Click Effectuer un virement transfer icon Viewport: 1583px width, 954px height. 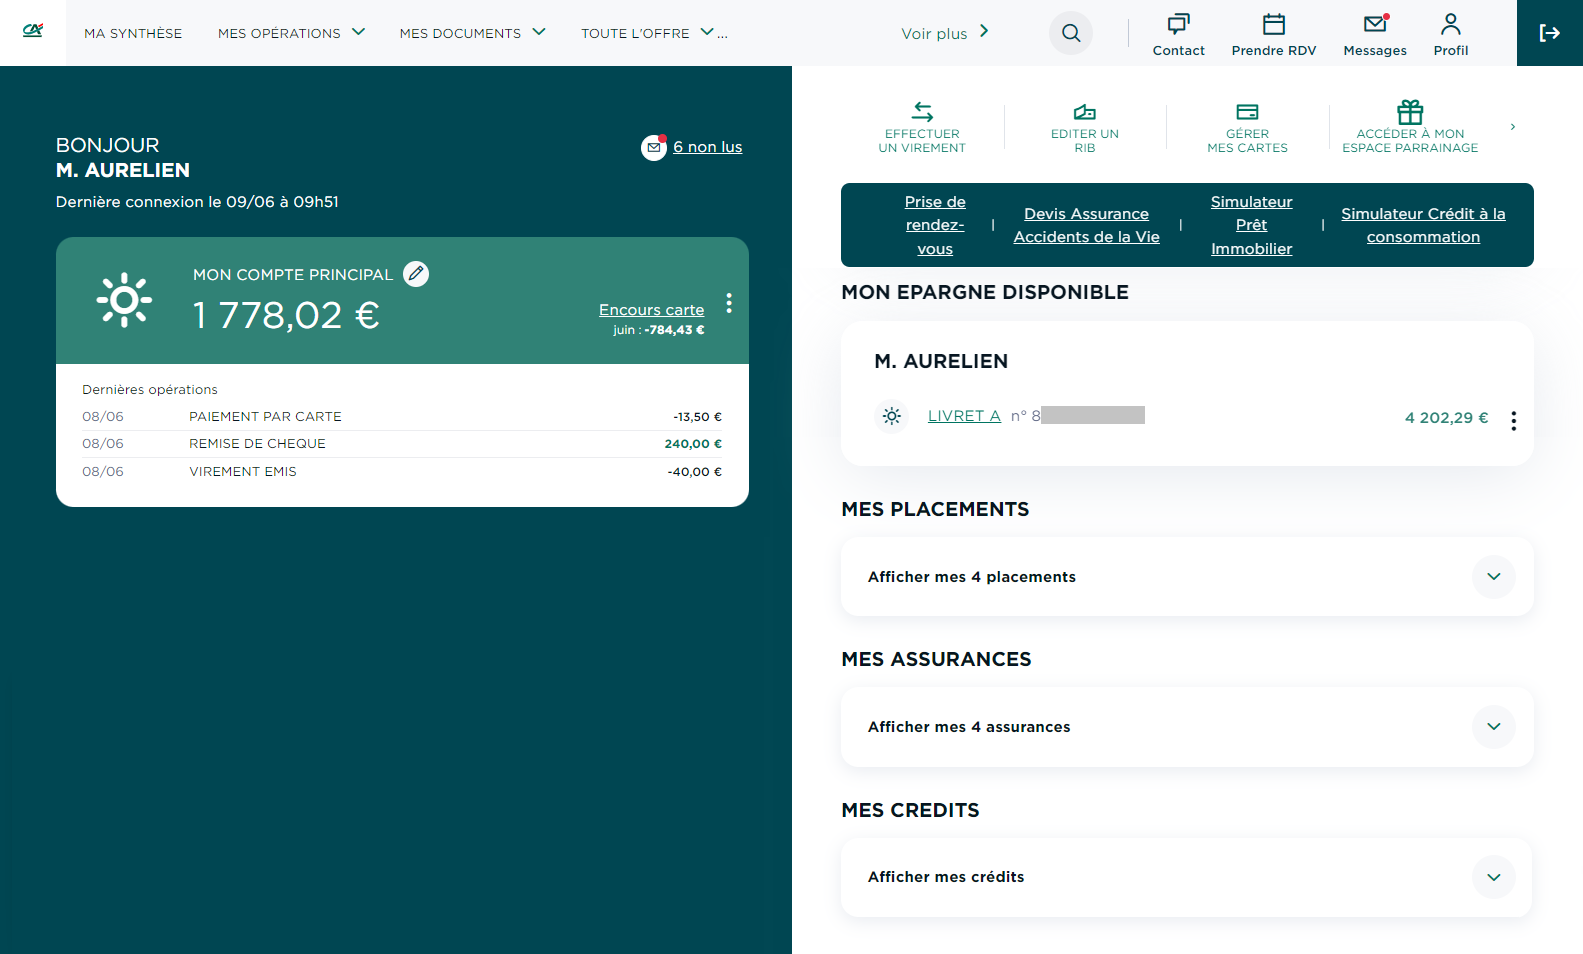pyautogui.click(x=922, y=112)
